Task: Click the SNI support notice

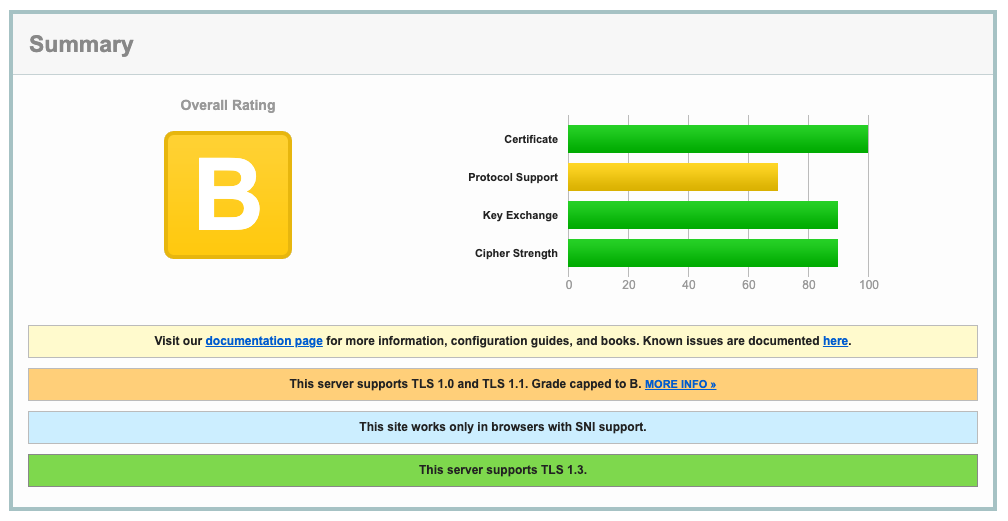Action: (x=503, y=427)
